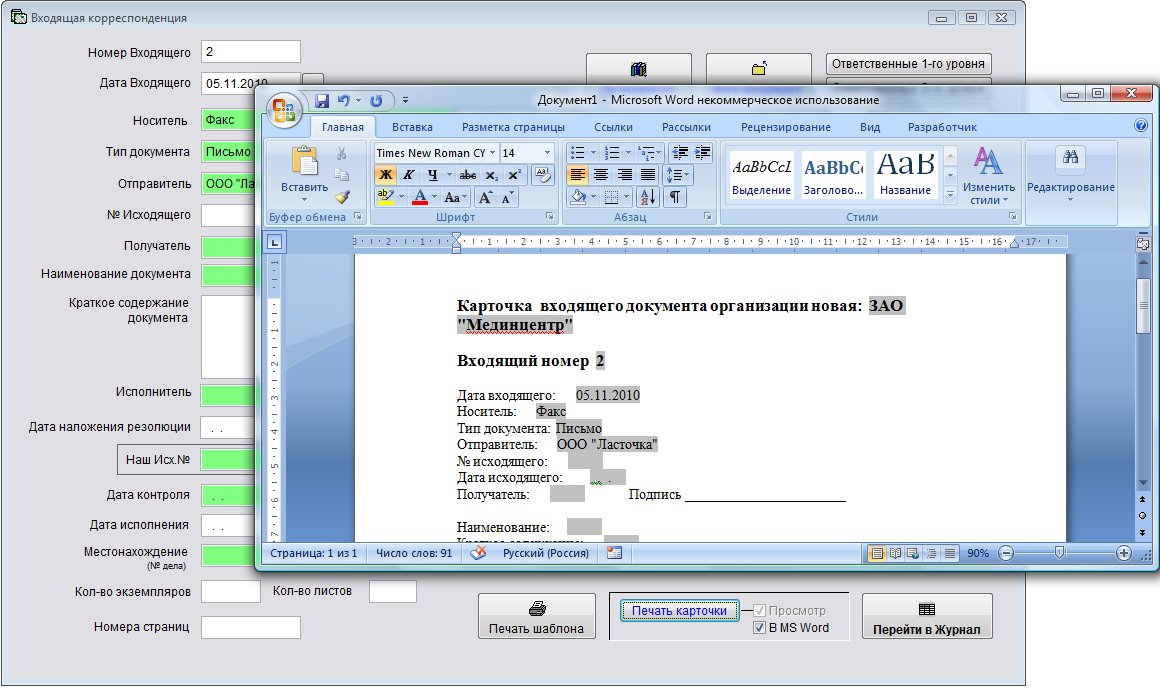Switch to print layout view in status bar
Image resolution: width=1160 pixels, height=688 pixels.
pos(877,553)
